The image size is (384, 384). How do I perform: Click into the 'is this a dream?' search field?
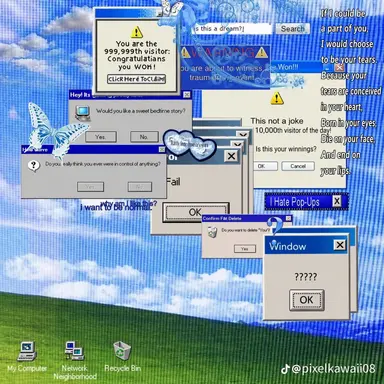(232, 29)
